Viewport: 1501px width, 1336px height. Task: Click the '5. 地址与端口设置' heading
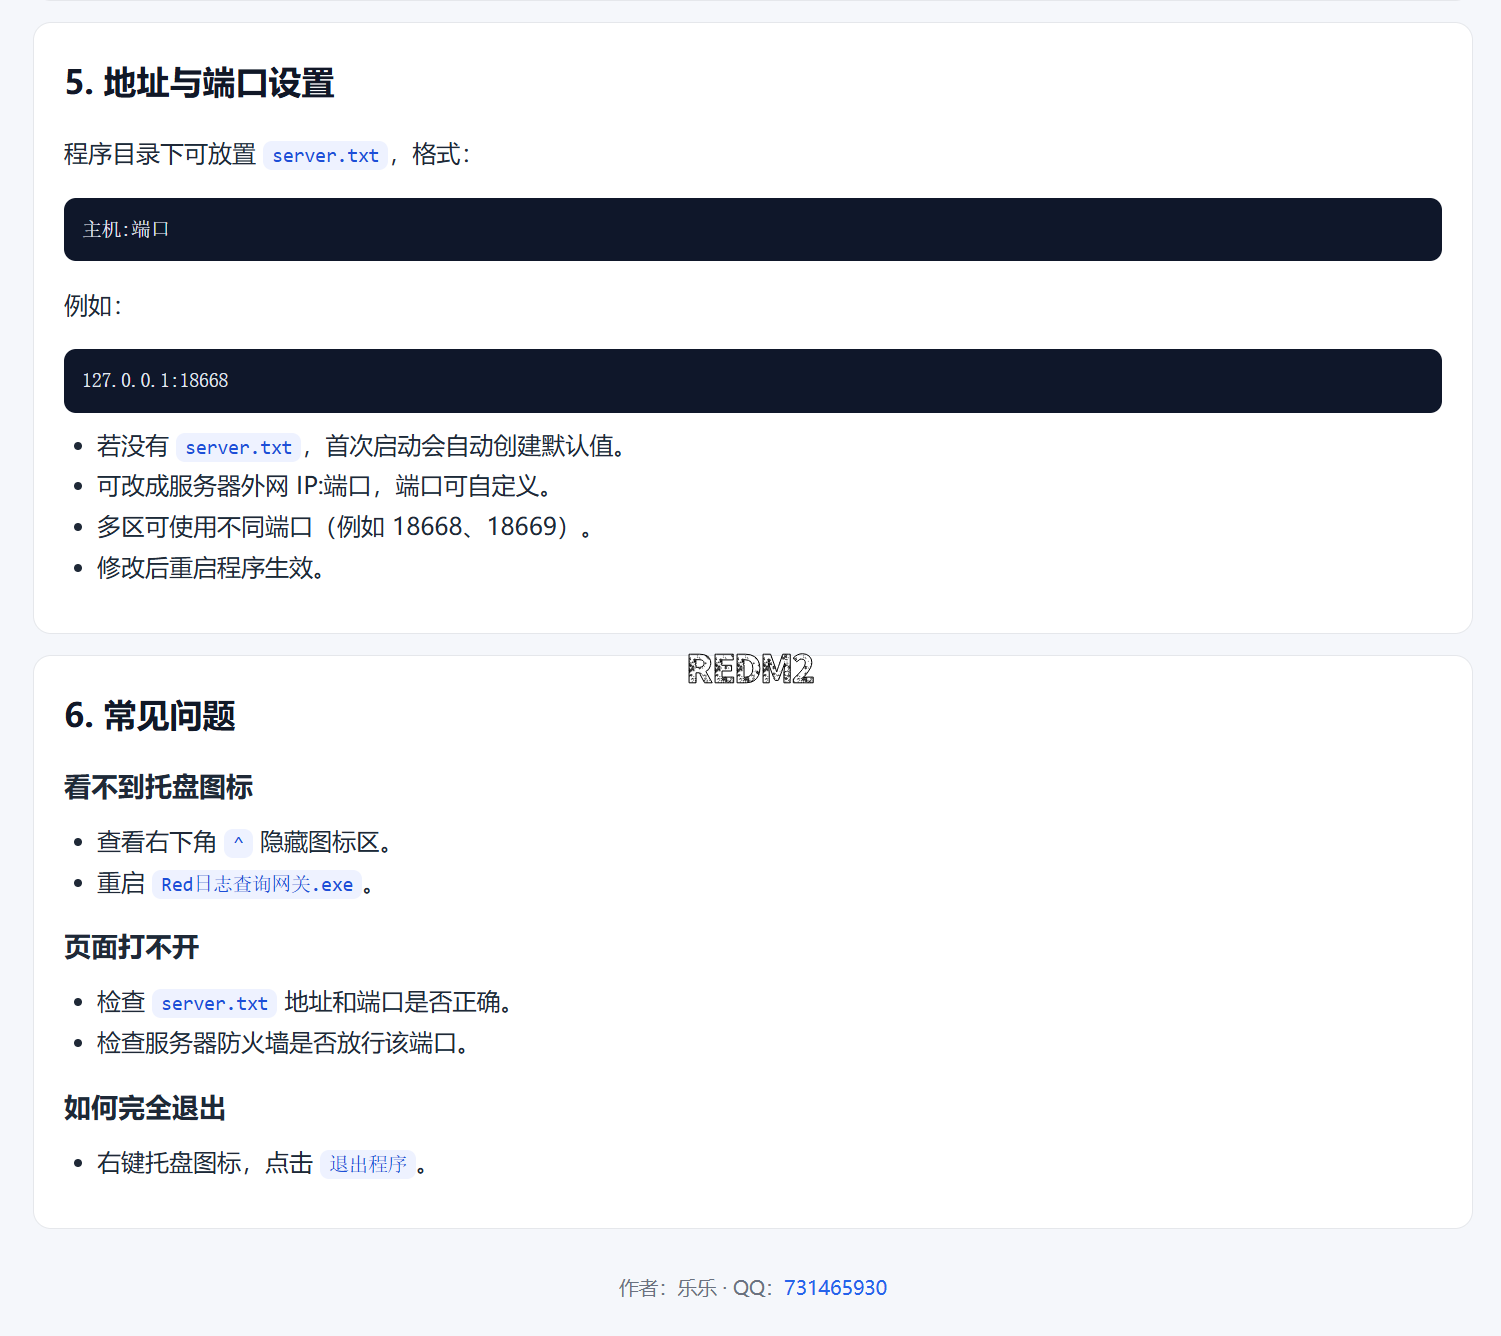[200, 83]
